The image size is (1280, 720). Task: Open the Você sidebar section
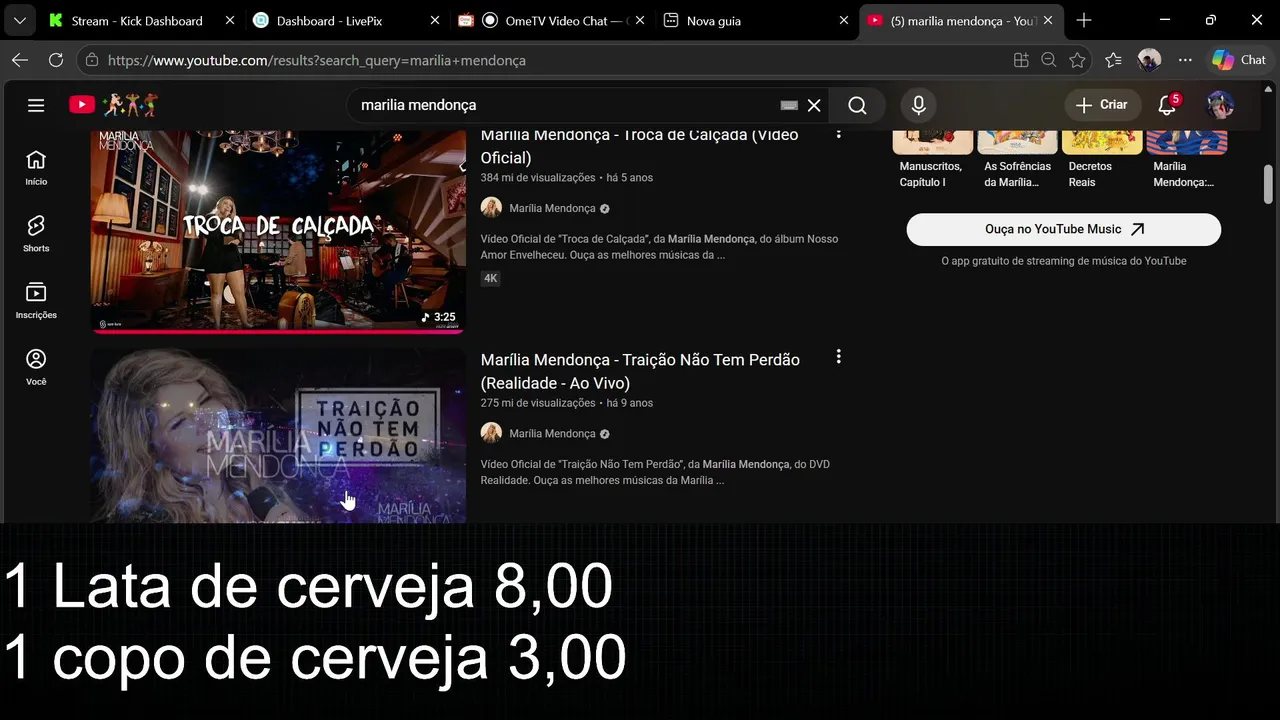coord(36,367)
